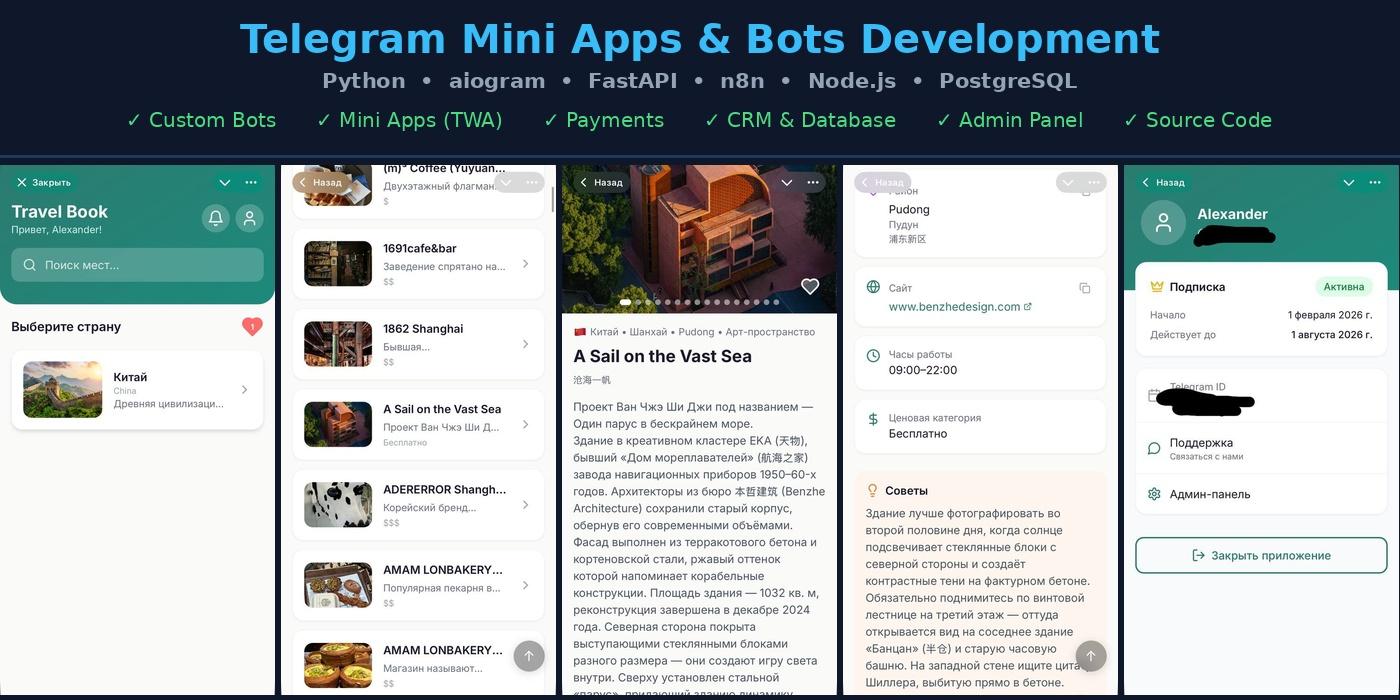This screenshot has height=700, width=1400.
Task: Open favorites heart badge near Выберите страну
Action: click(x=252, y=326)
